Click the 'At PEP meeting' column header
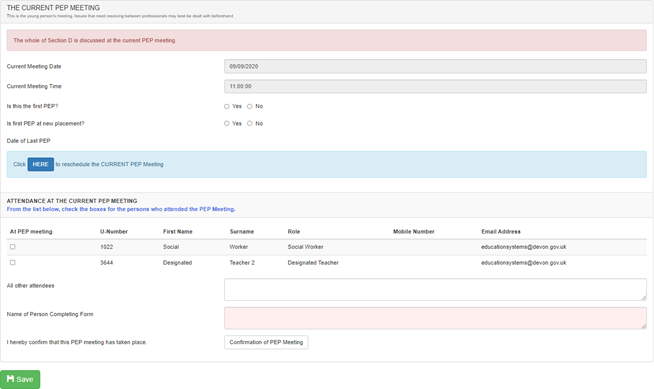The height and width of the screenshot is (389, 654). point(31,231)
